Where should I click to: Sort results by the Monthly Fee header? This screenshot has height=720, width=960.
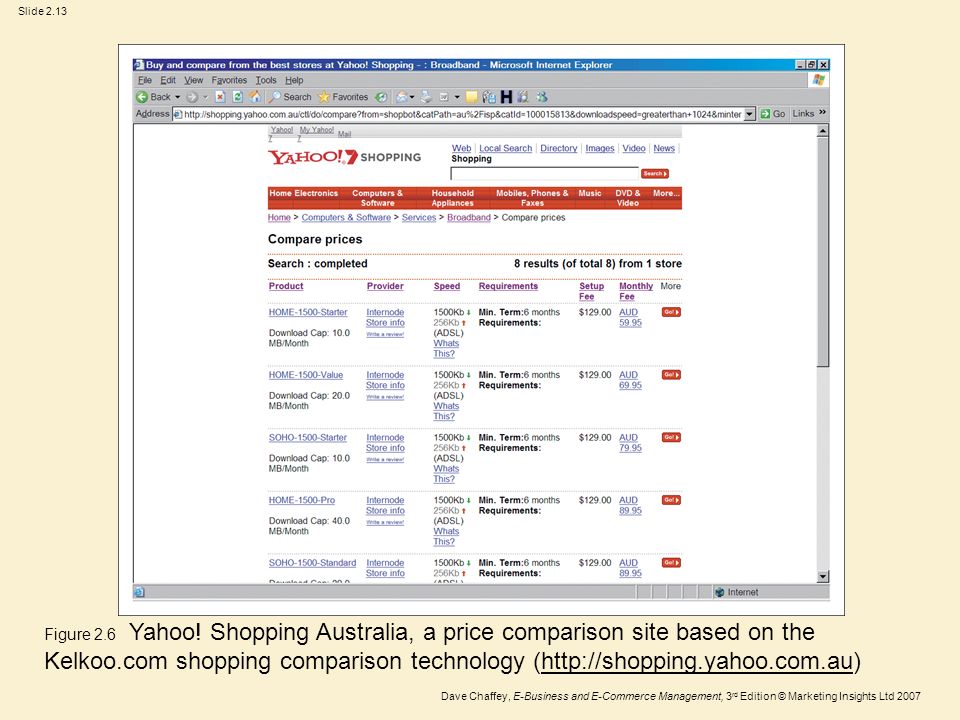click(636, 291)
